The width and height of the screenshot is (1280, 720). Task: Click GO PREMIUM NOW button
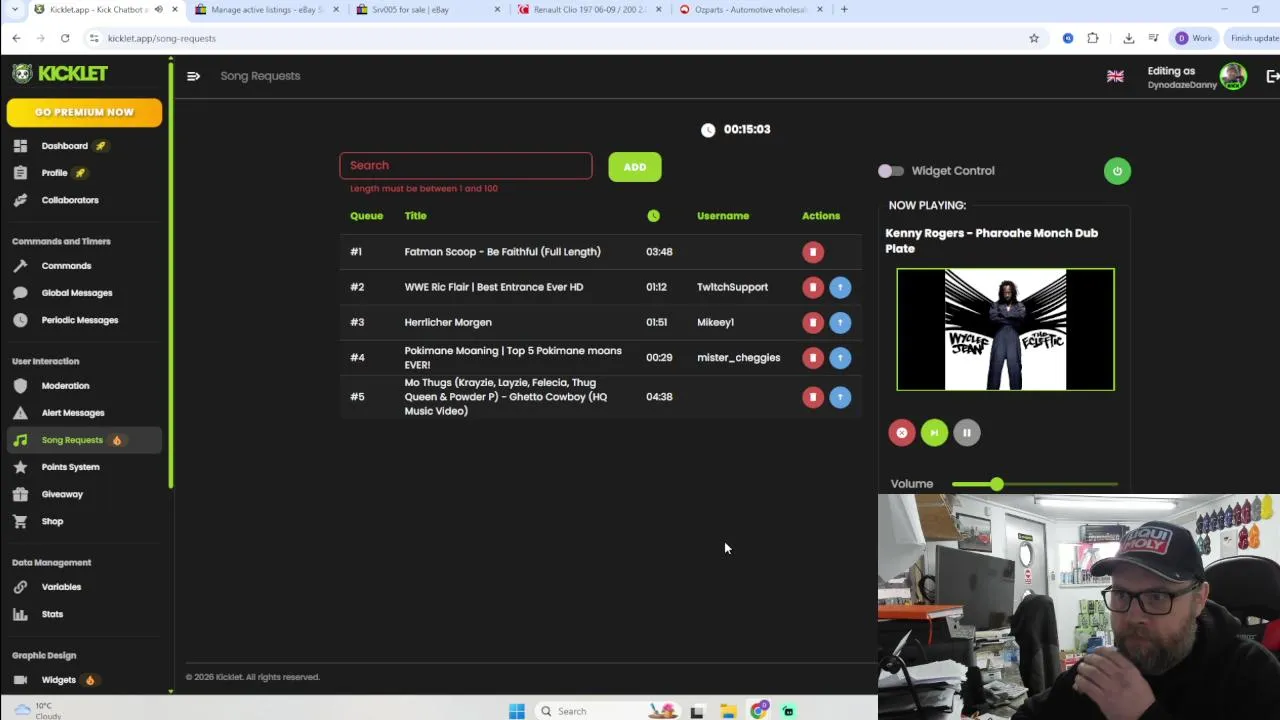click(84, 112)
